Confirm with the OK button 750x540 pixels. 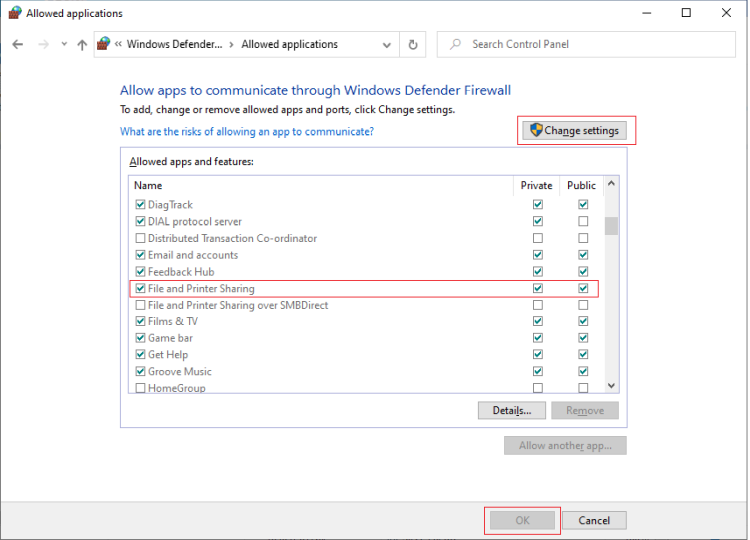pyautogui.click(x=522, y=520)
